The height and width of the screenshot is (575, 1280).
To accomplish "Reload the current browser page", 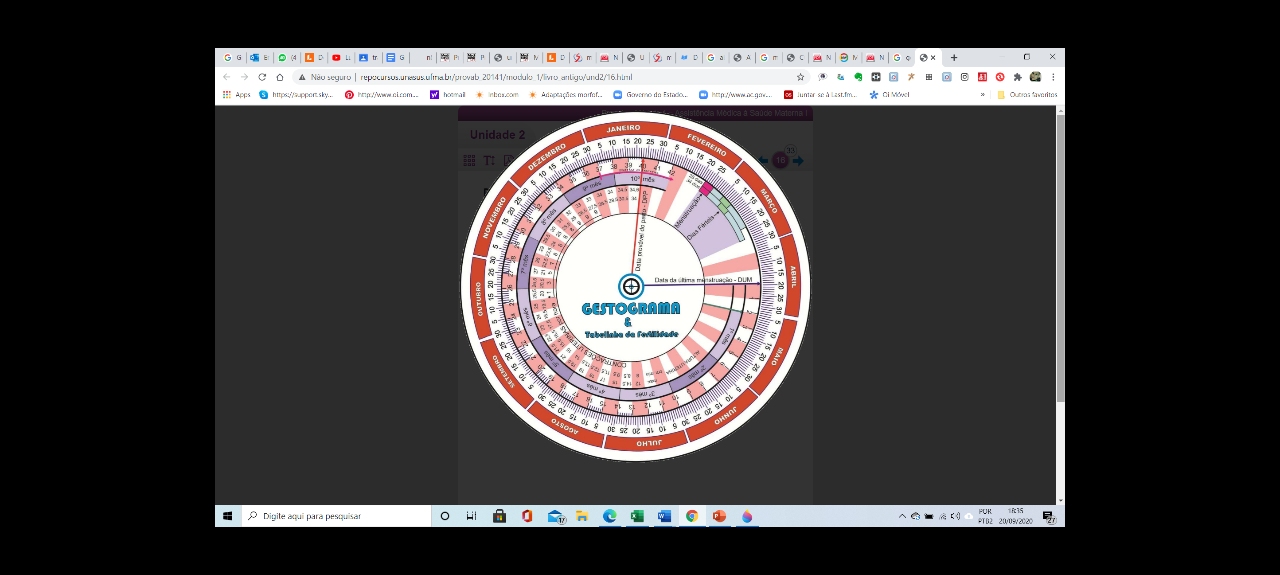I will tap(262, 77).
